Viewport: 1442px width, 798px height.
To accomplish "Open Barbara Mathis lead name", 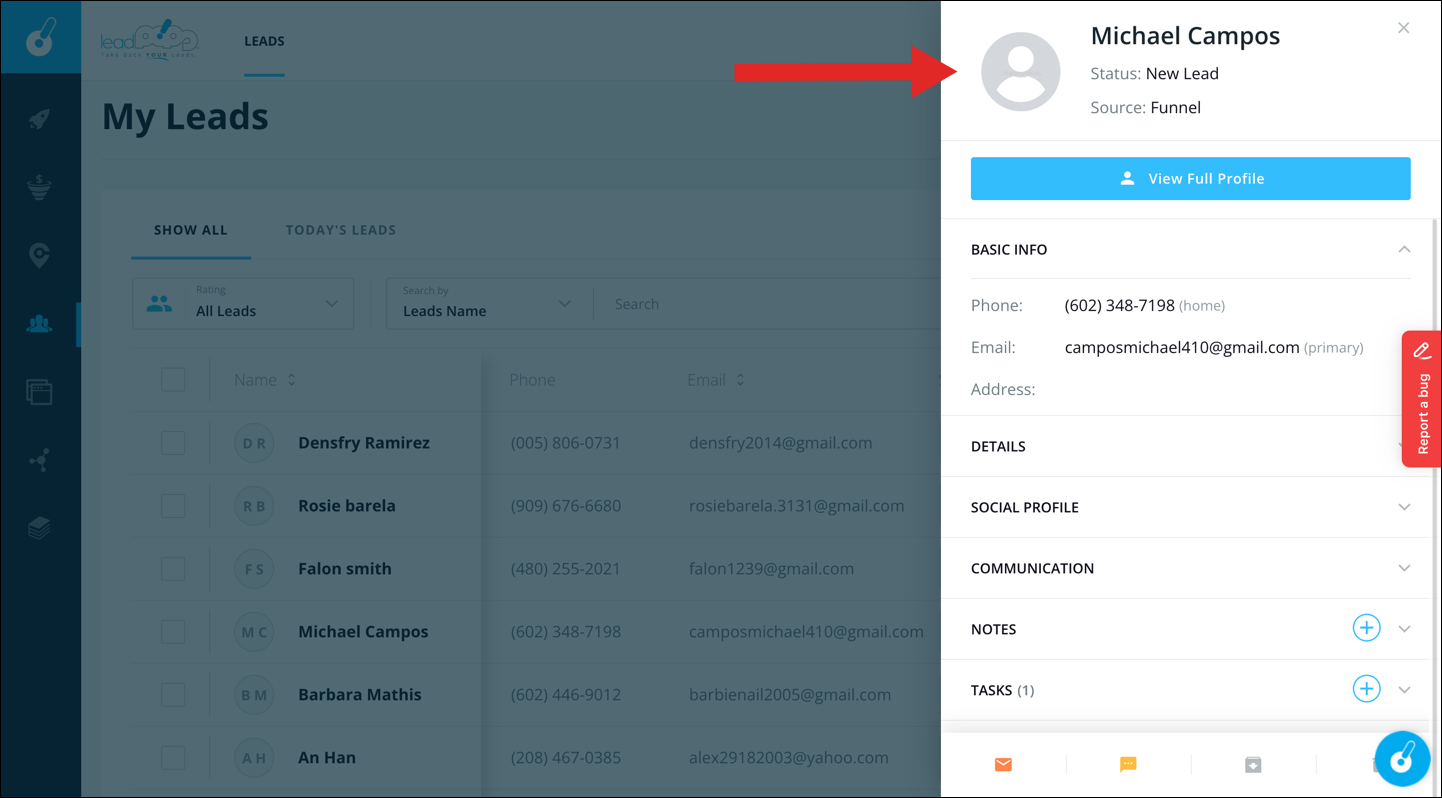I will pyautogui.click(x=360, y=694).
